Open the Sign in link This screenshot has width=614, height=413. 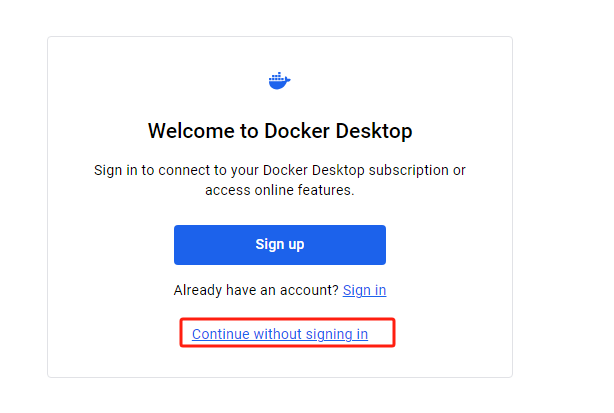(364, 290)
